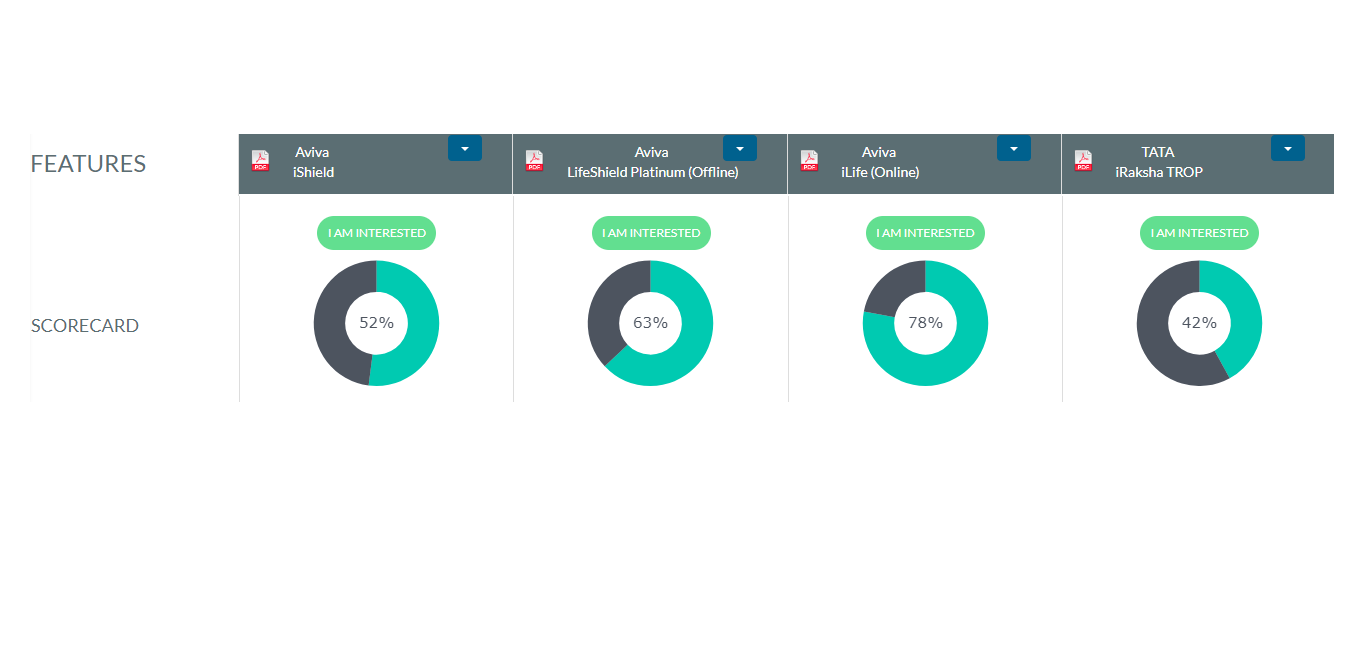Click the 52% scorecard donut chart
This screenshot has height=662, width=1350.
point(376,323)
